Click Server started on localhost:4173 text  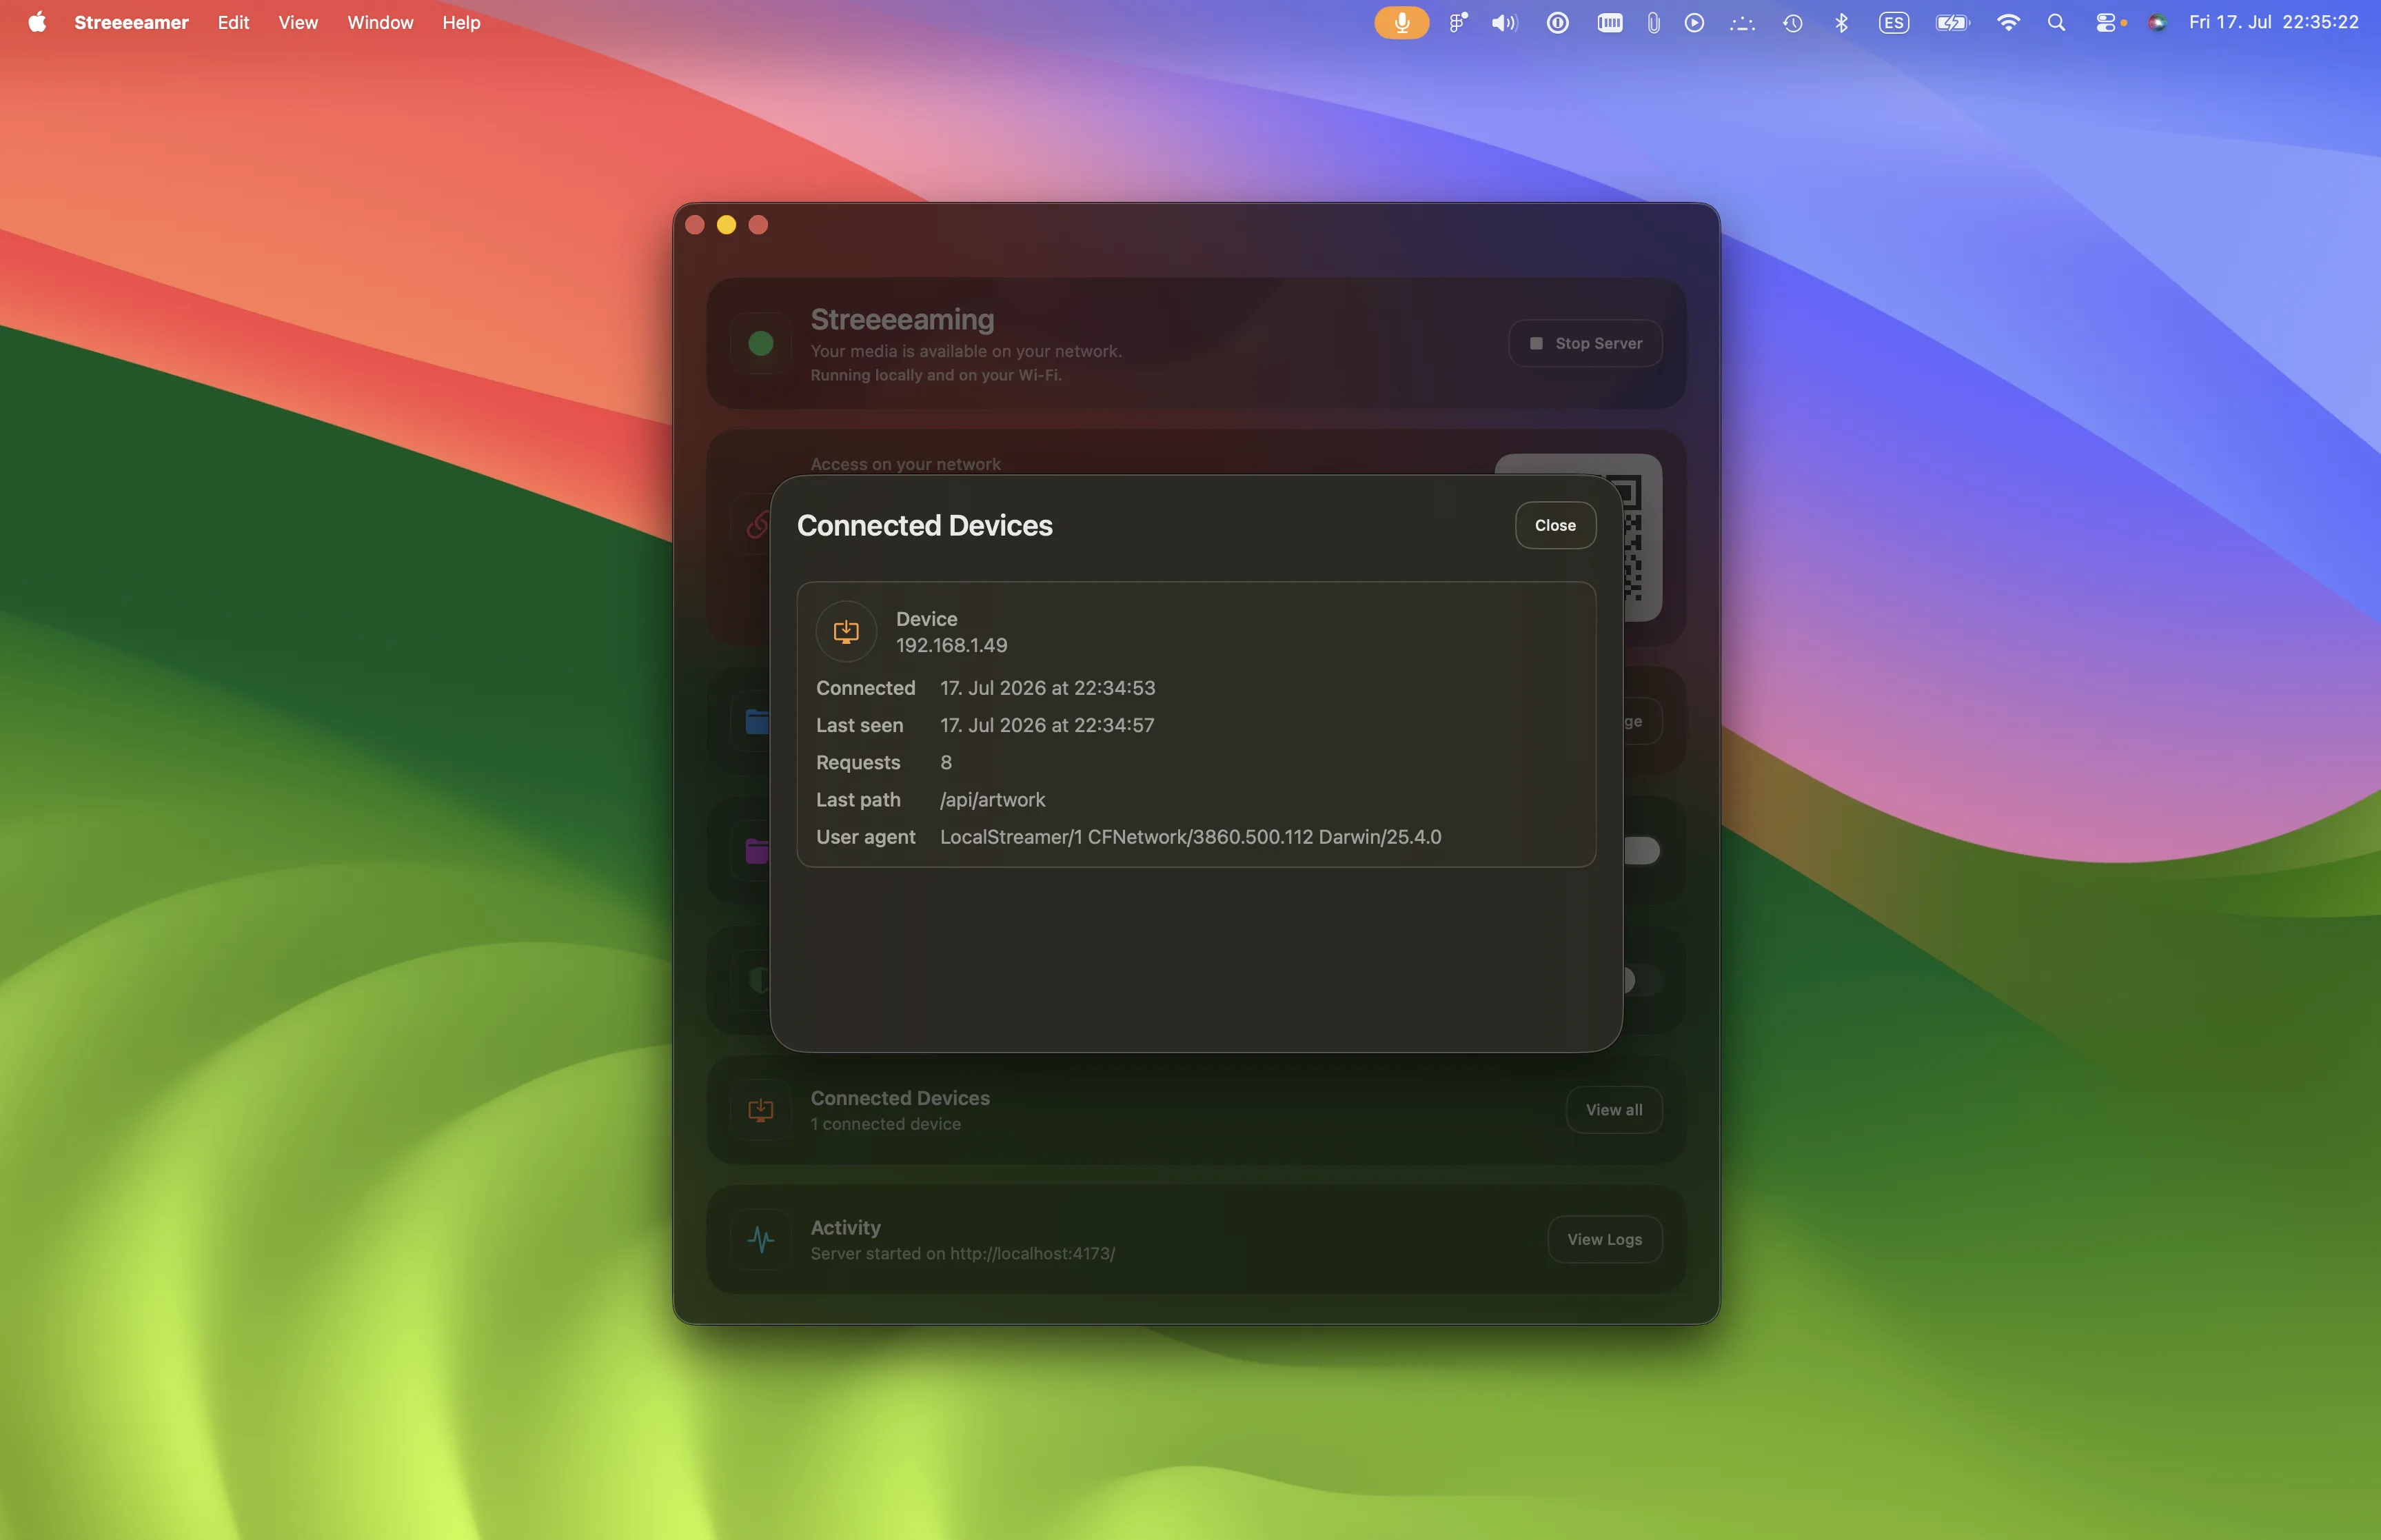tap(962, 1254)
